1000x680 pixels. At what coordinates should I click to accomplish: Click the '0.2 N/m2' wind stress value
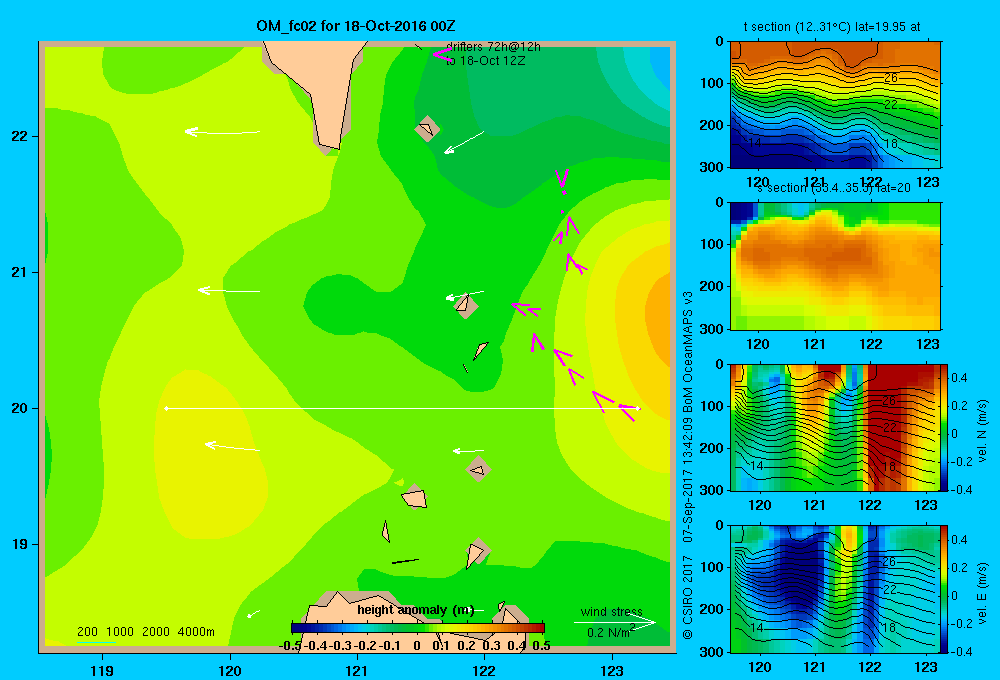click(x=610, y=632)
